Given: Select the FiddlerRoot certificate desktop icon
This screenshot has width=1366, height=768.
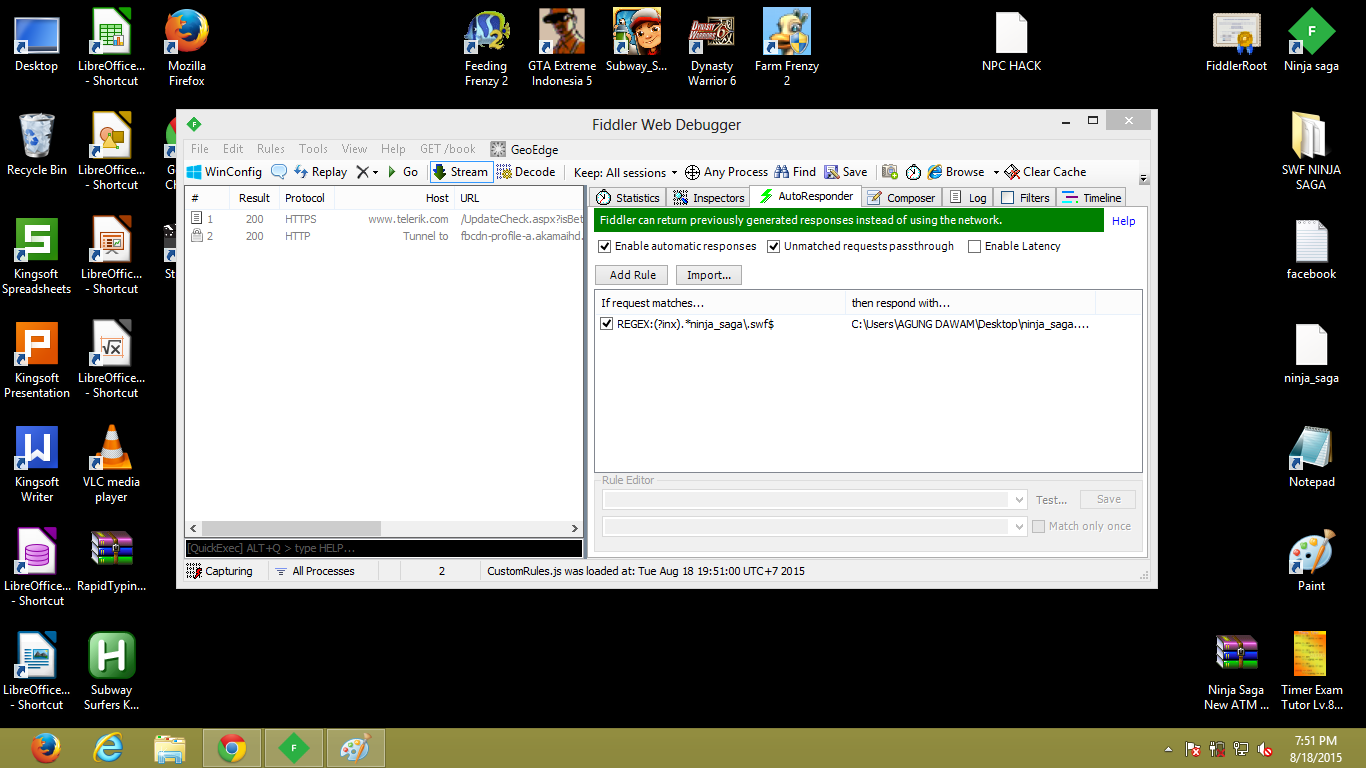Looking at the screenshot, I should (x=1236, y=42).
